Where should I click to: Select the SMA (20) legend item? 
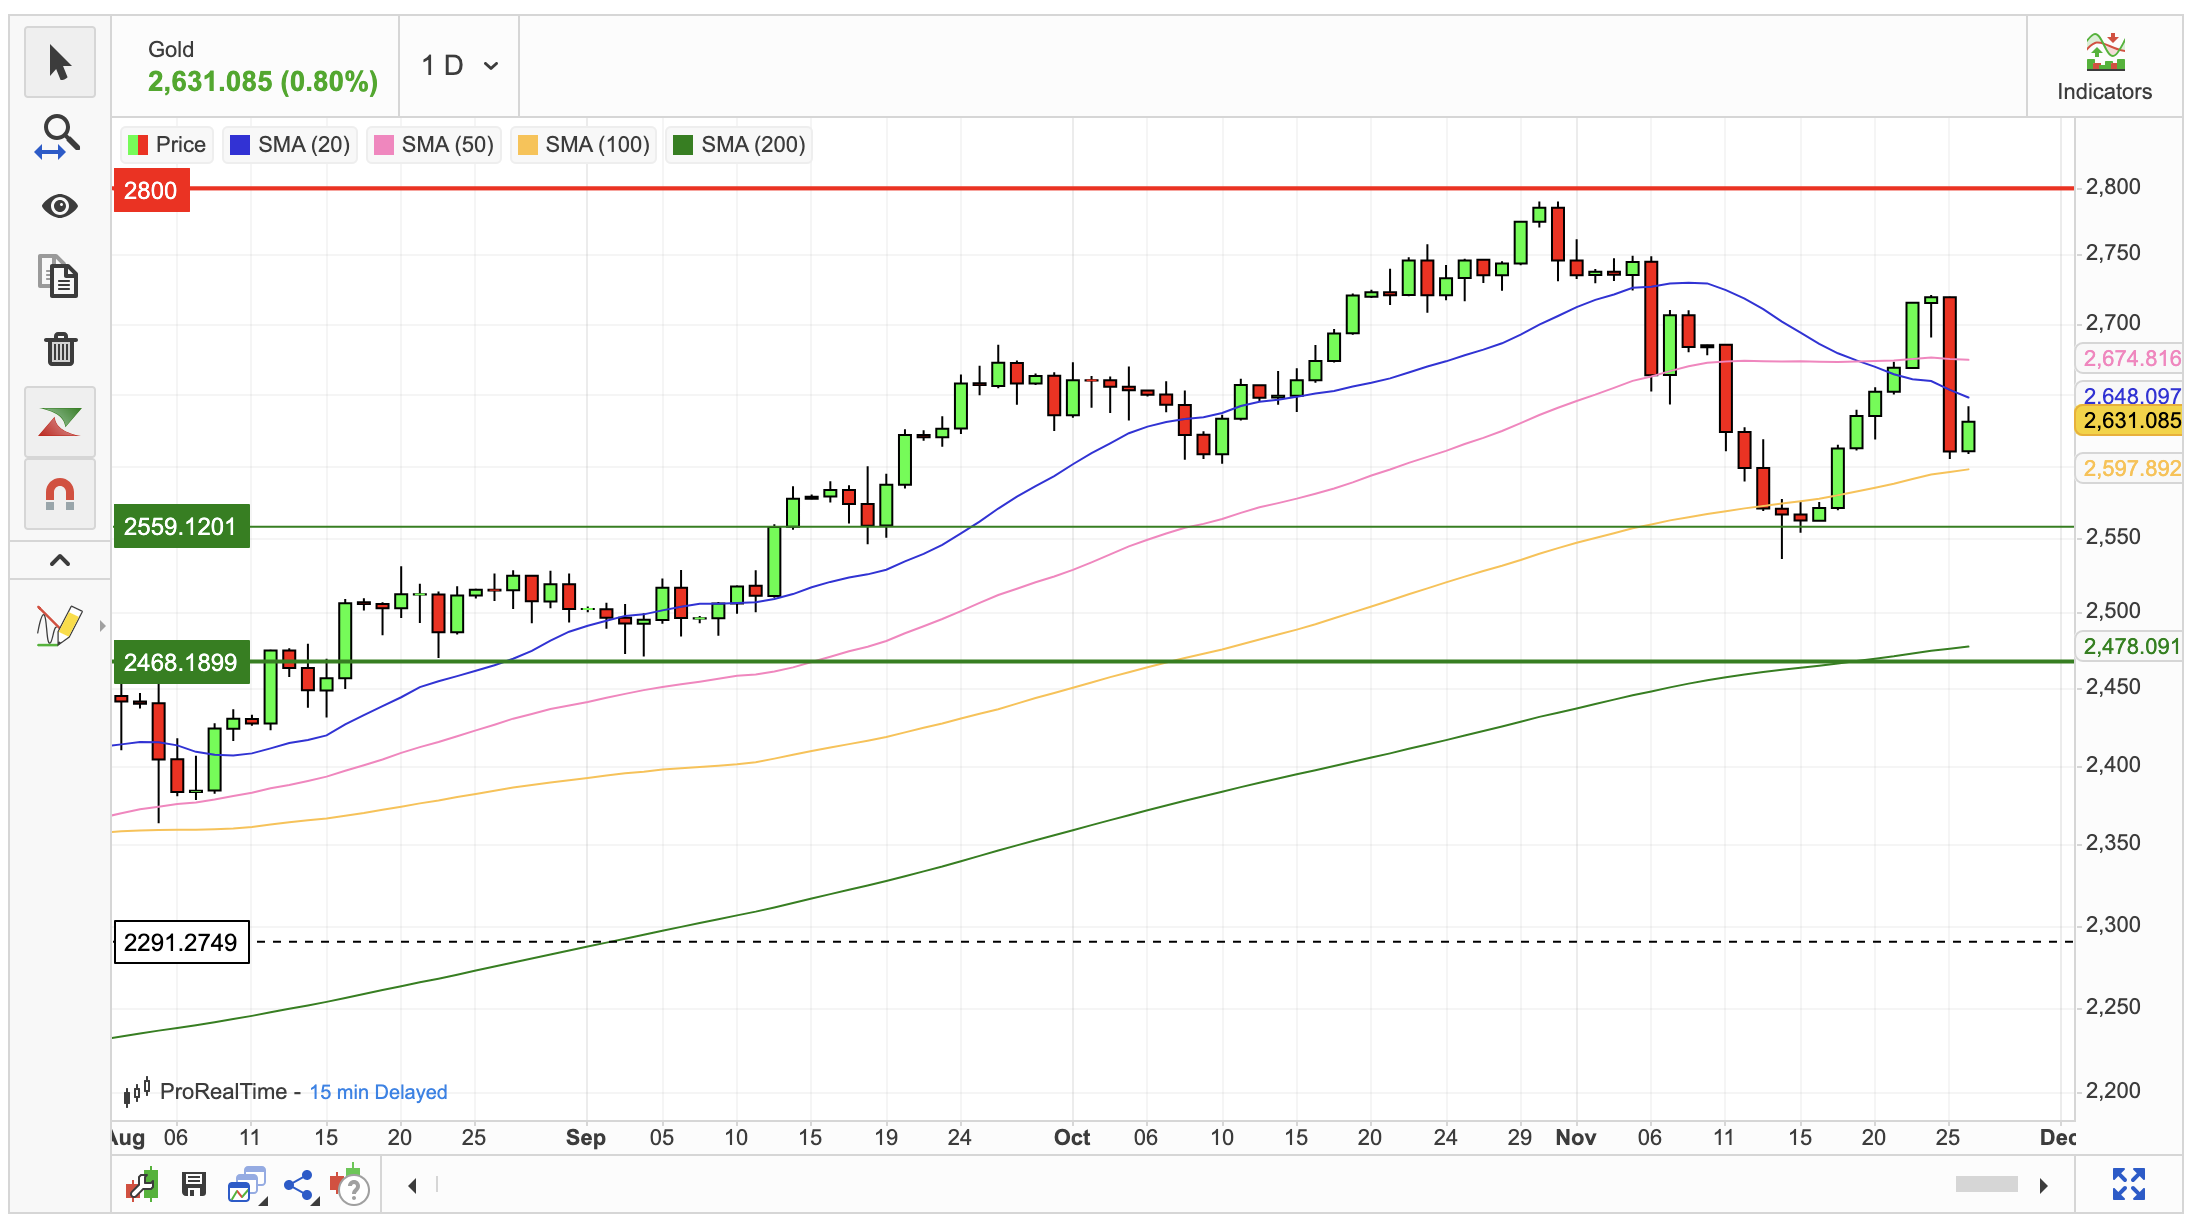point(290,145)
